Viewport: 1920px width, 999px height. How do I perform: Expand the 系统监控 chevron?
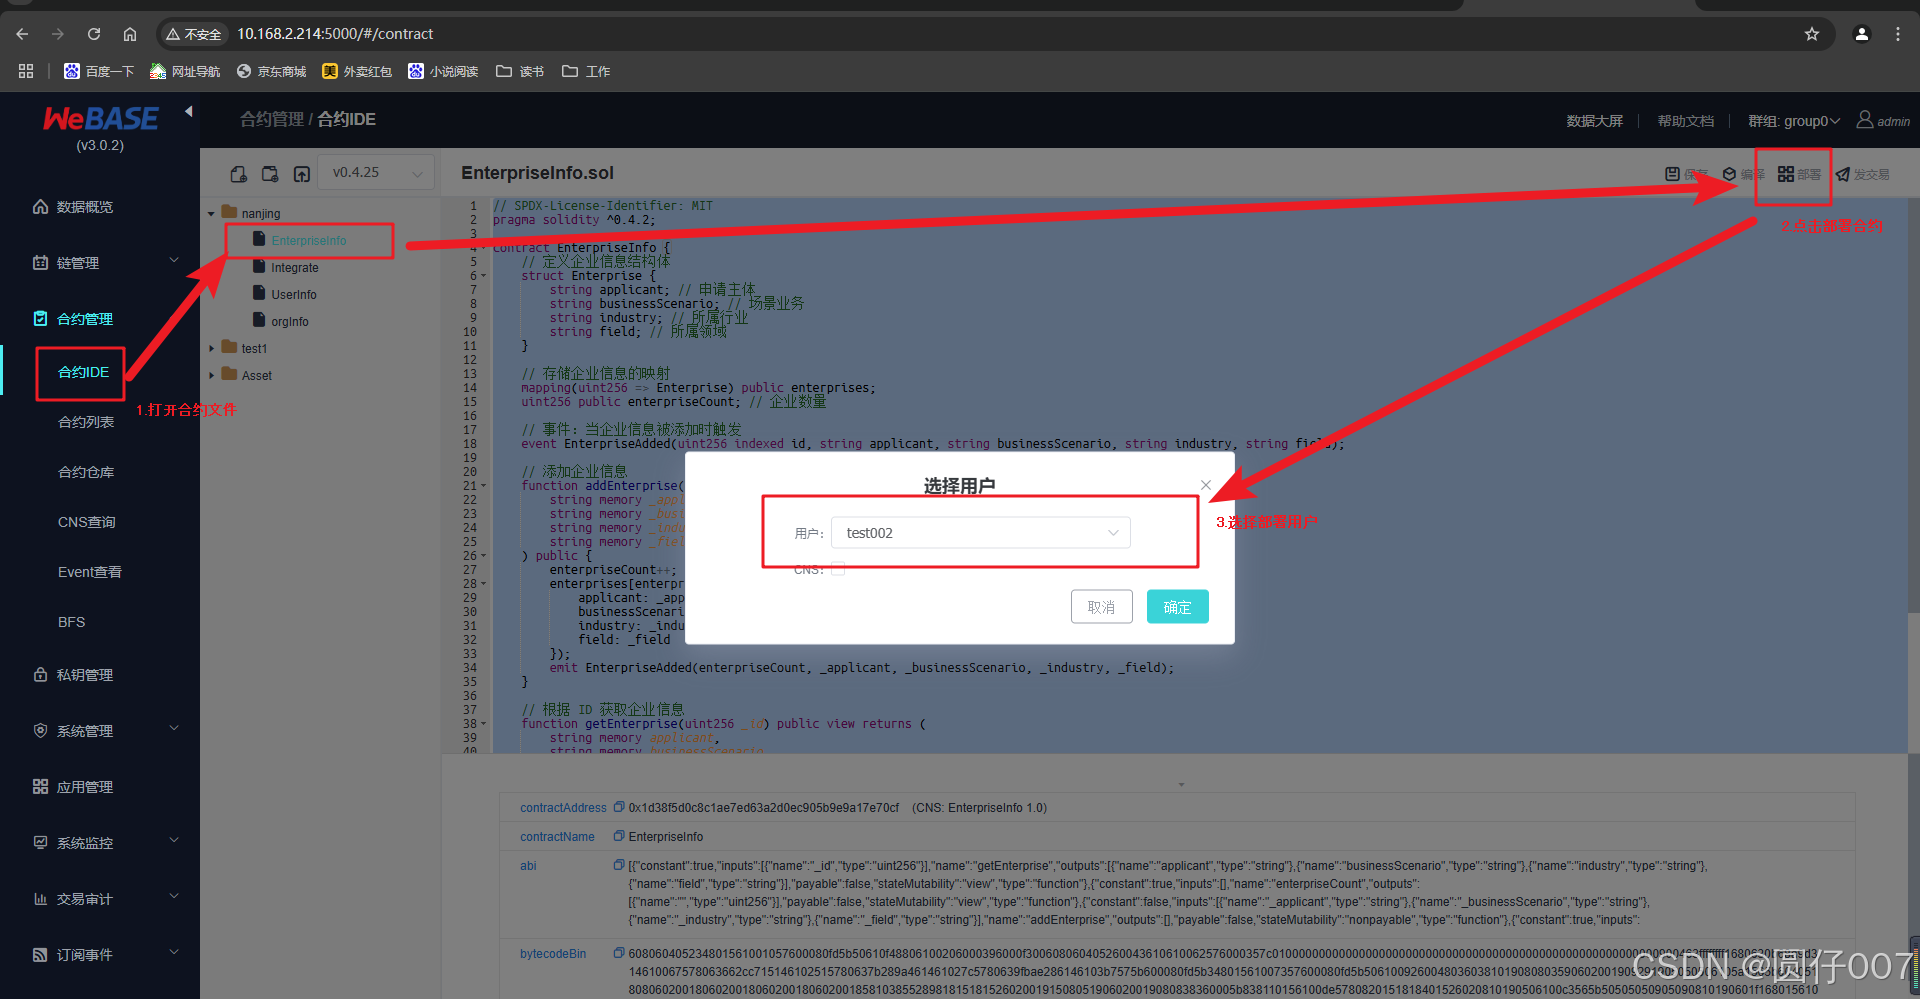[174, 841]
